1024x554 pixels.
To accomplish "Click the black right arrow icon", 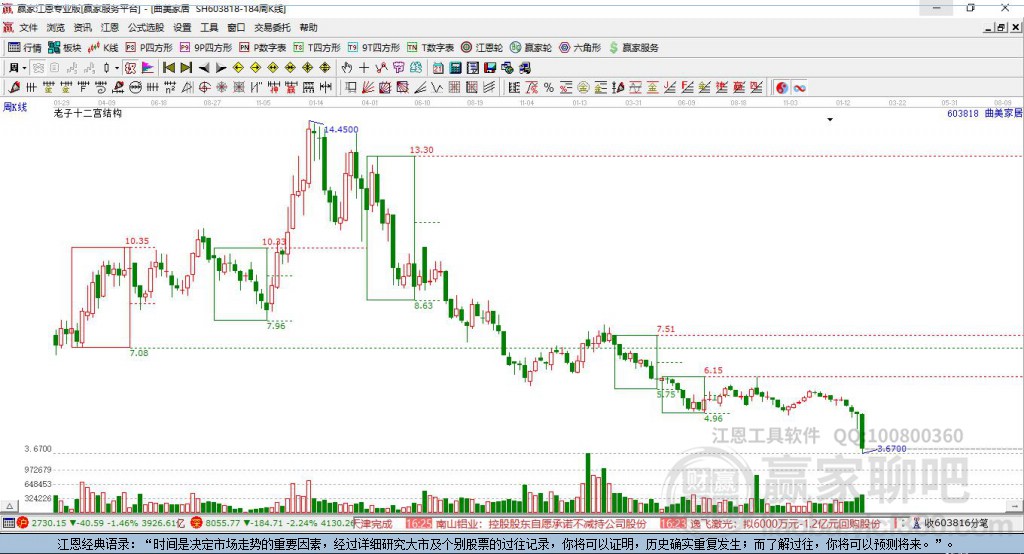I will pos(221,68).
